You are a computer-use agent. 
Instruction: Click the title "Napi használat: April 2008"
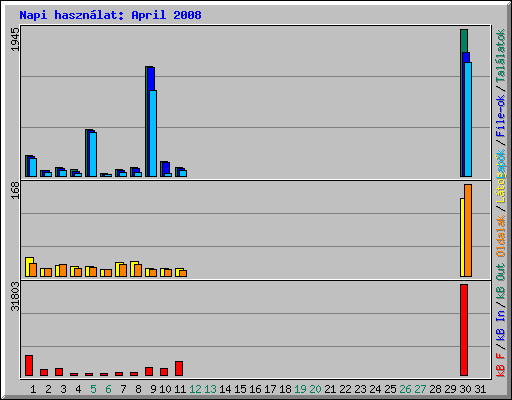coord(110,15)
